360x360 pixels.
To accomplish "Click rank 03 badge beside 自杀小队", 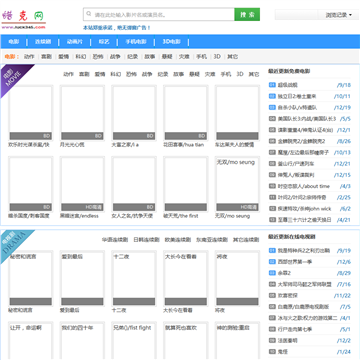I will tap(272, 107).
